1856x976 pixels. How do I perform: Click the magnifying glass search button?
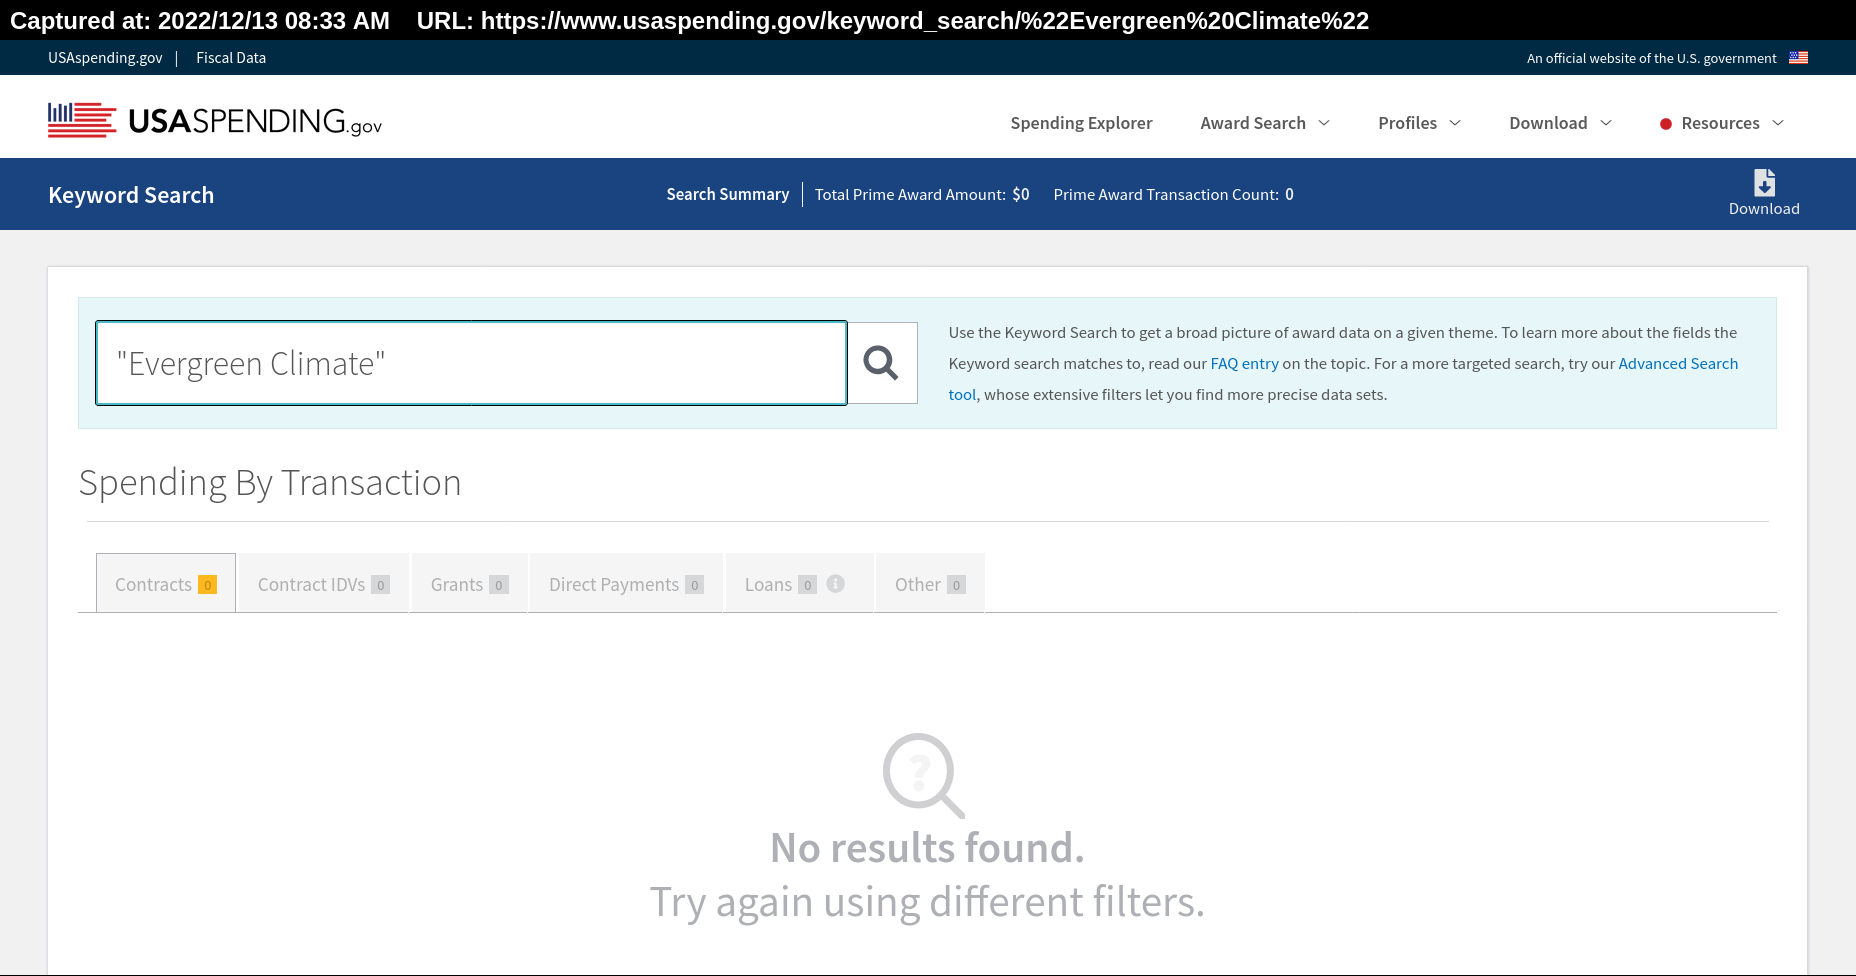point(882,363)
